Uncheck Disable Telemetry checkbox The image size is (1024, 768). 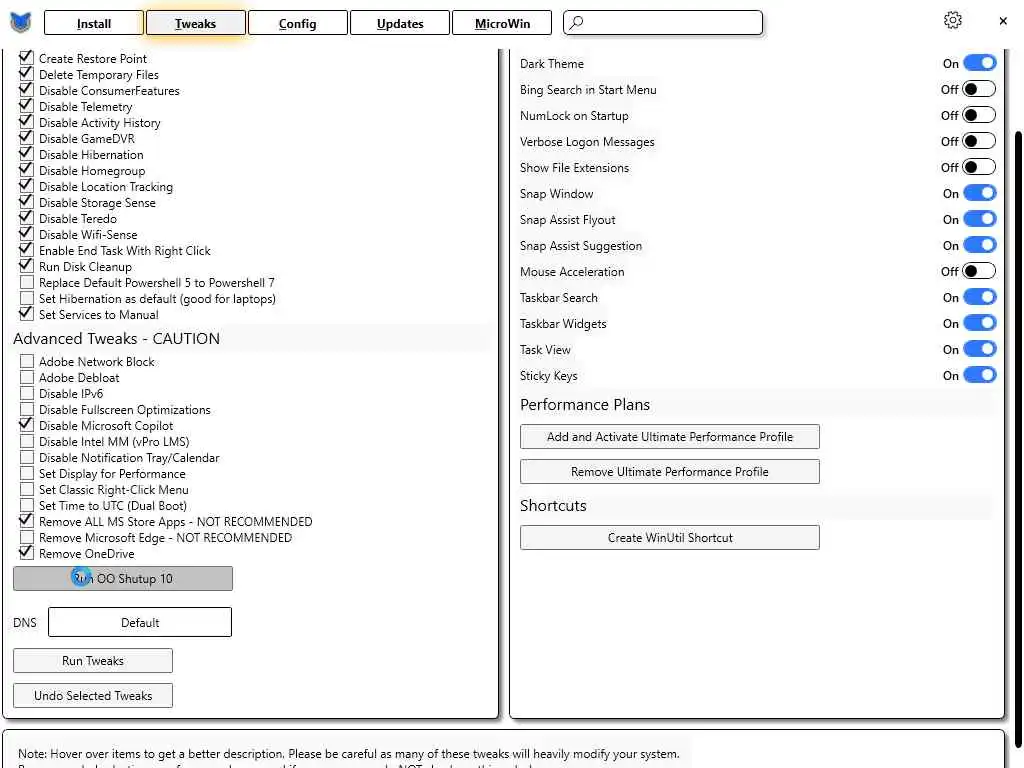tap(26, 106)
